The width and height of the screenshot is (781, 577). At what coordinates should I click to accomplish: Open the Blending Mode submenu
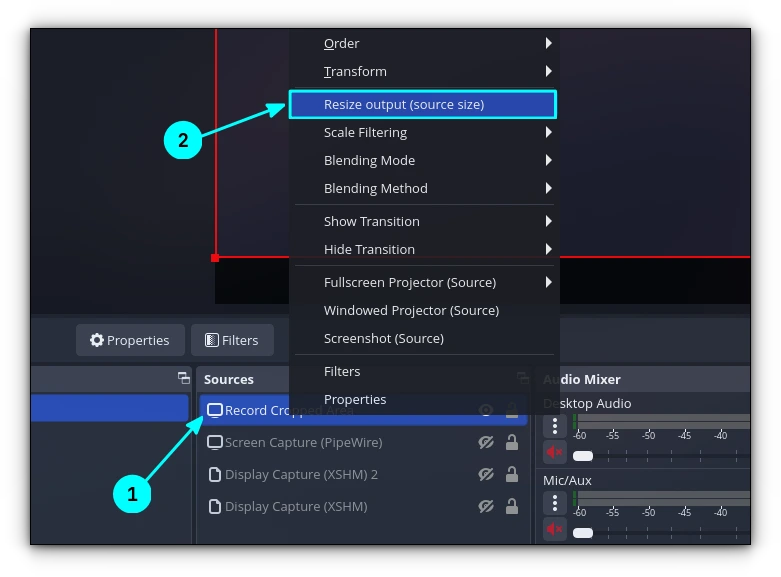(424, 160)
